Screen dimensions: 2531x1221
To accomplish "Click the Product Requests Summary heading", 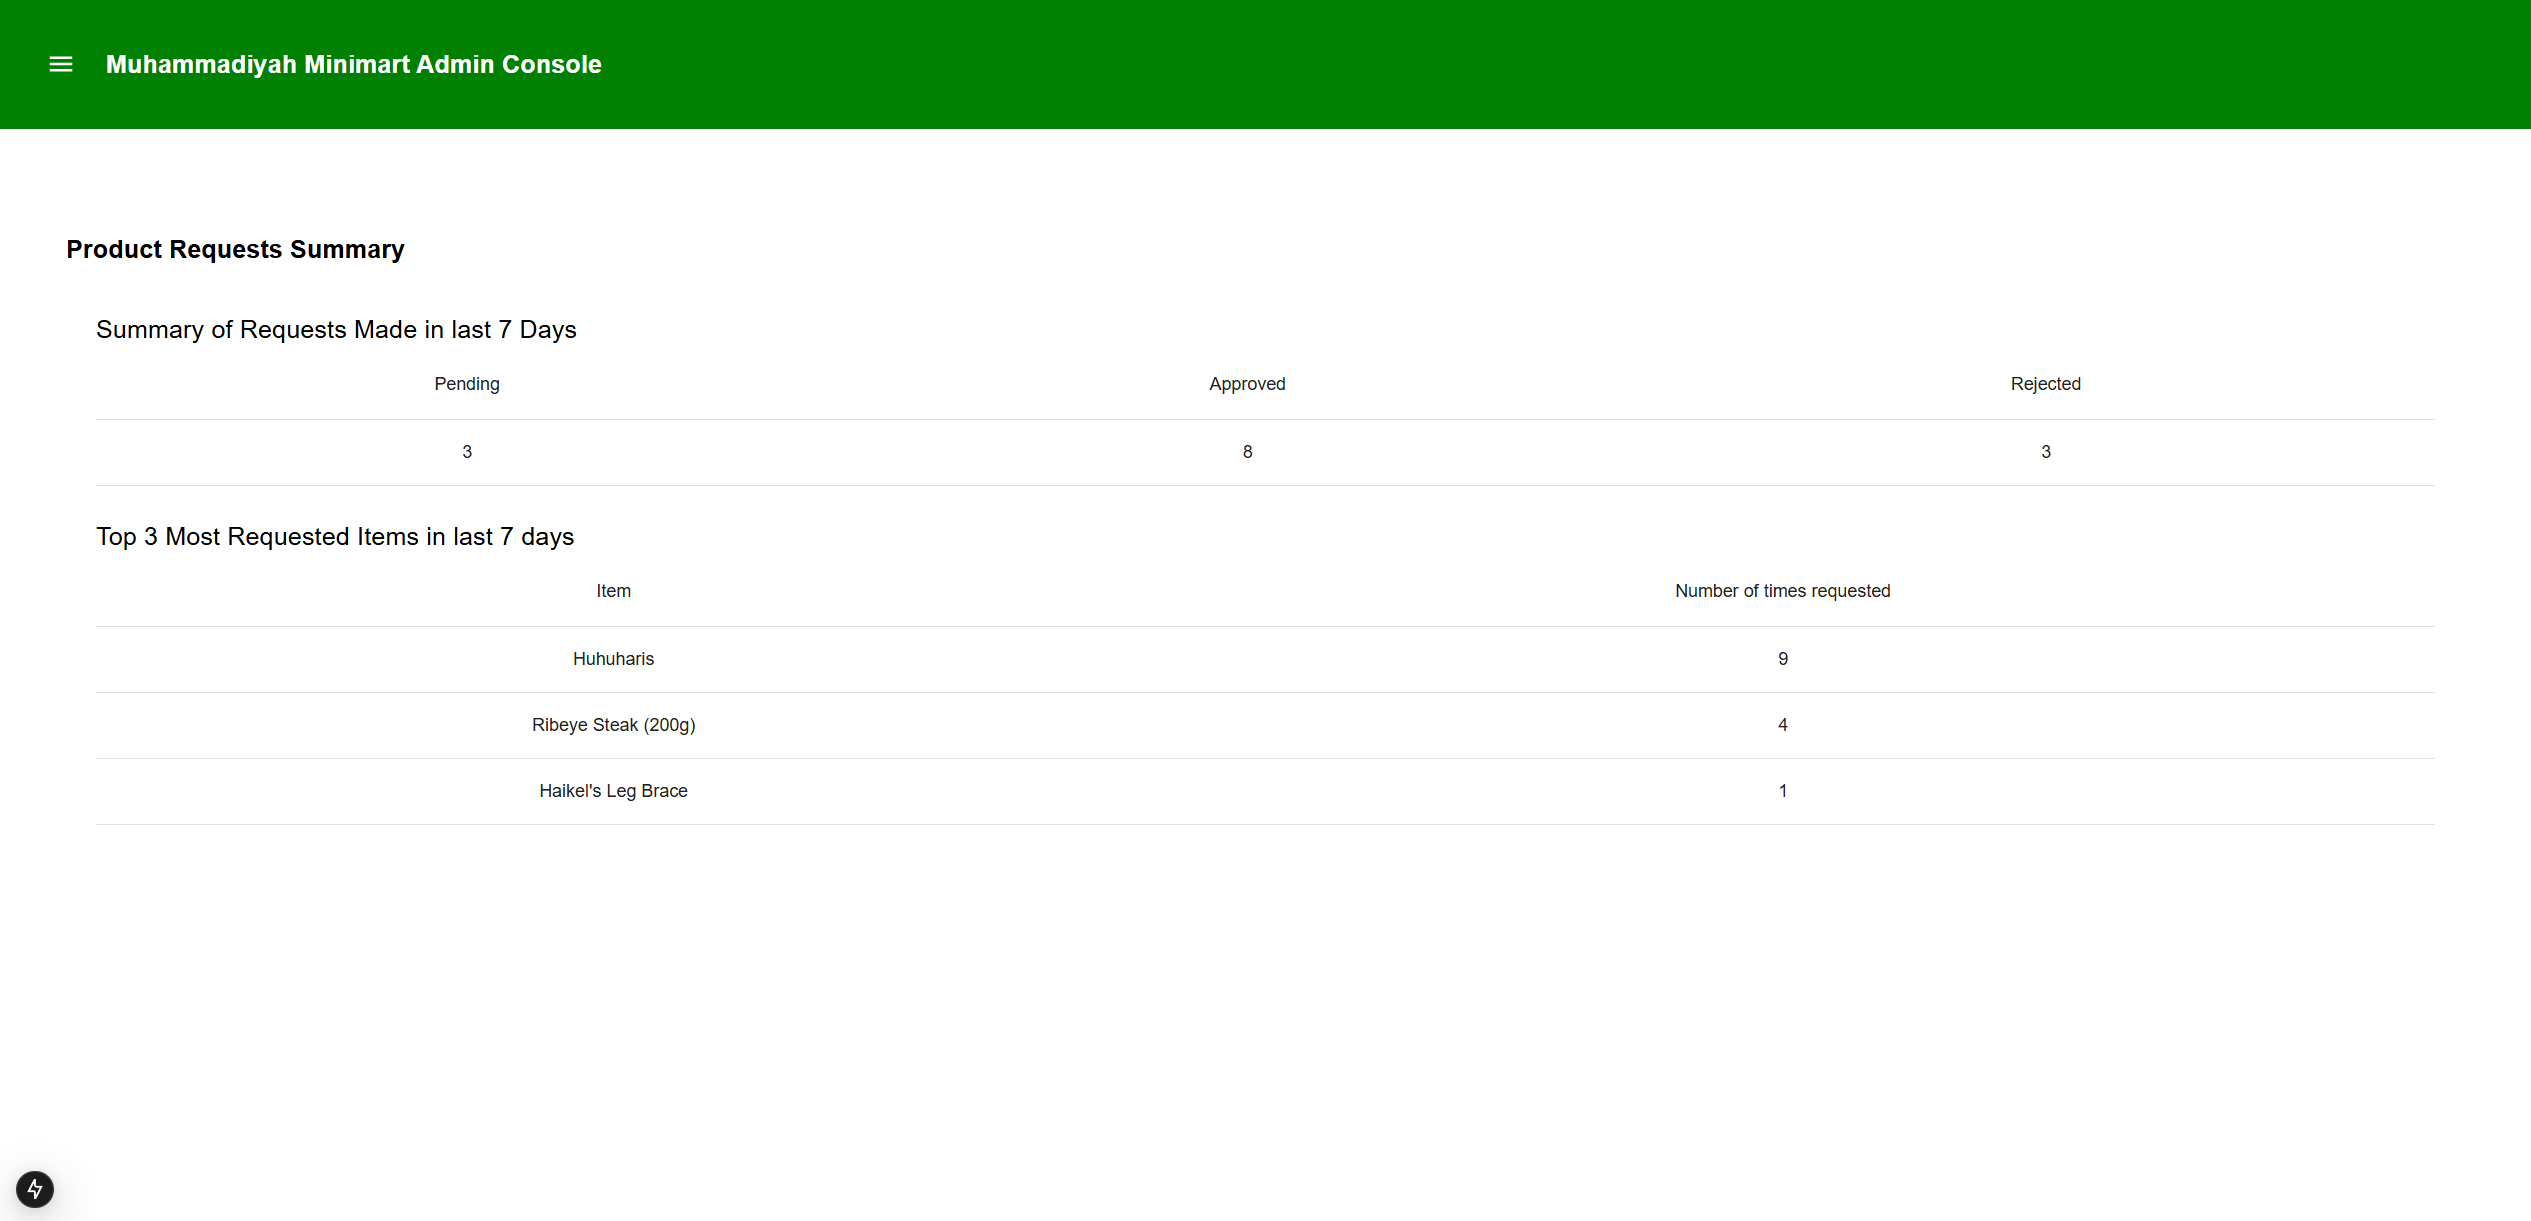I will (x=235, y=249).
